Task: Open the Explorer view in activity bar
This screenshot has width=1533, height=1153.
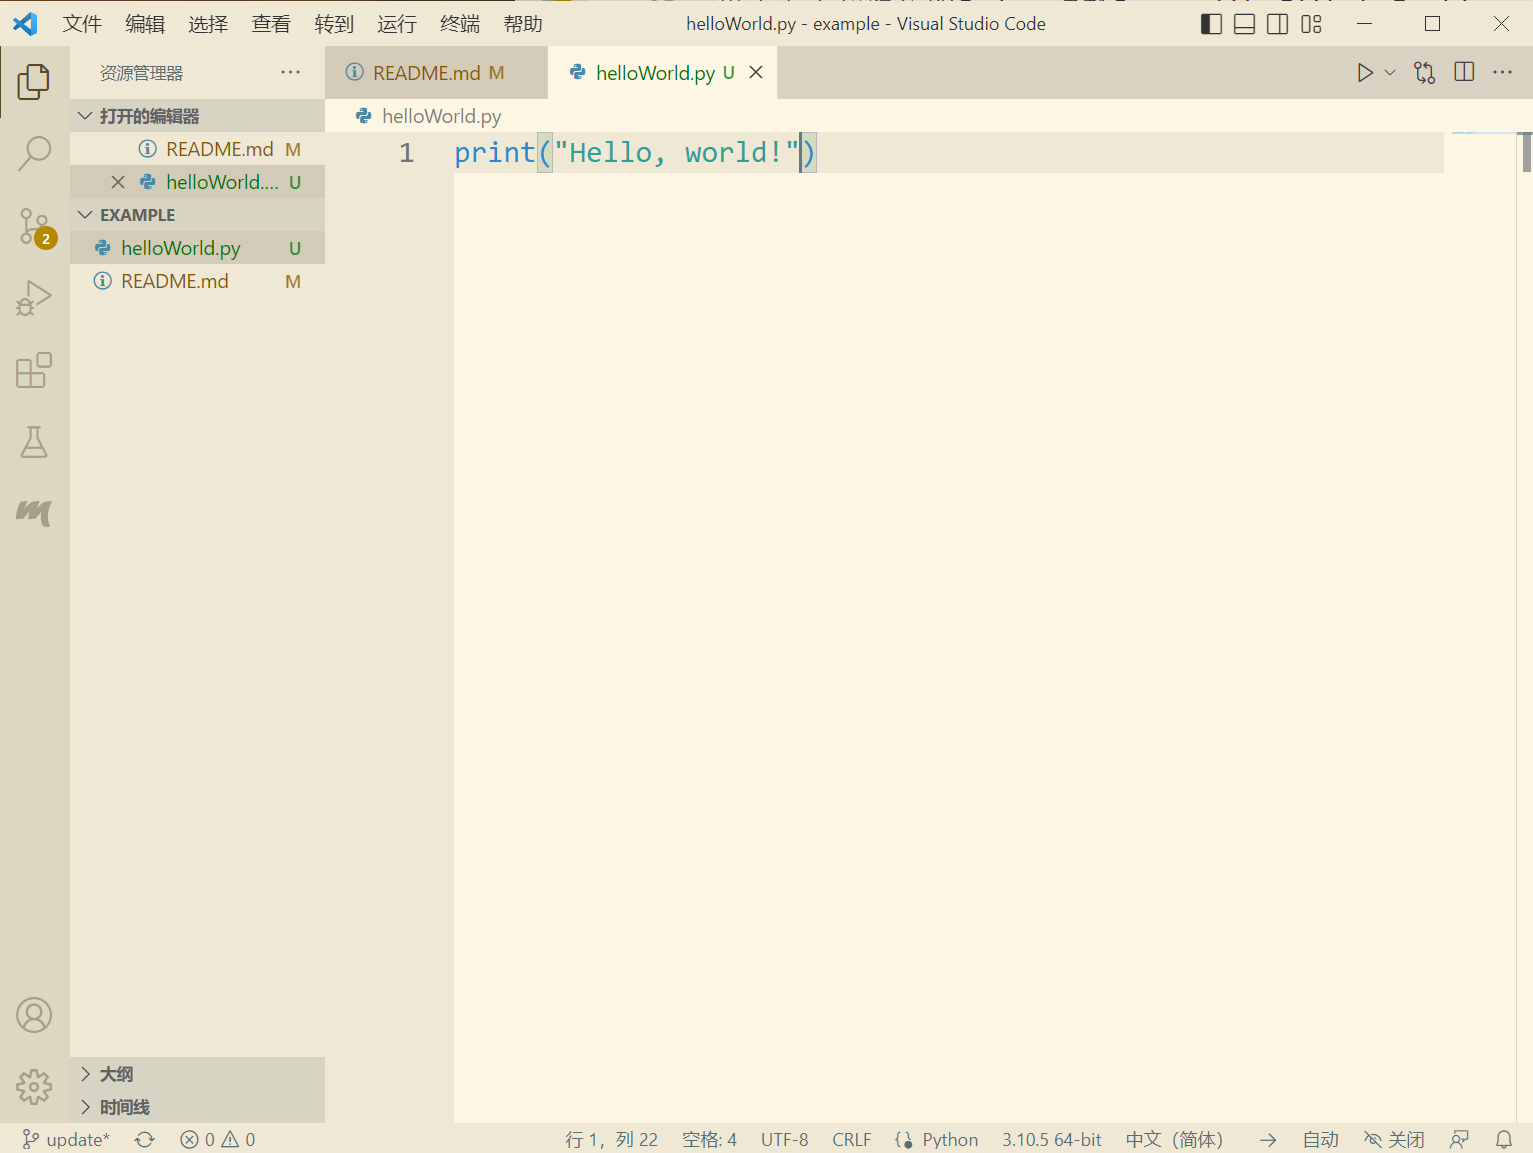Action: click(x=34, y=82)
